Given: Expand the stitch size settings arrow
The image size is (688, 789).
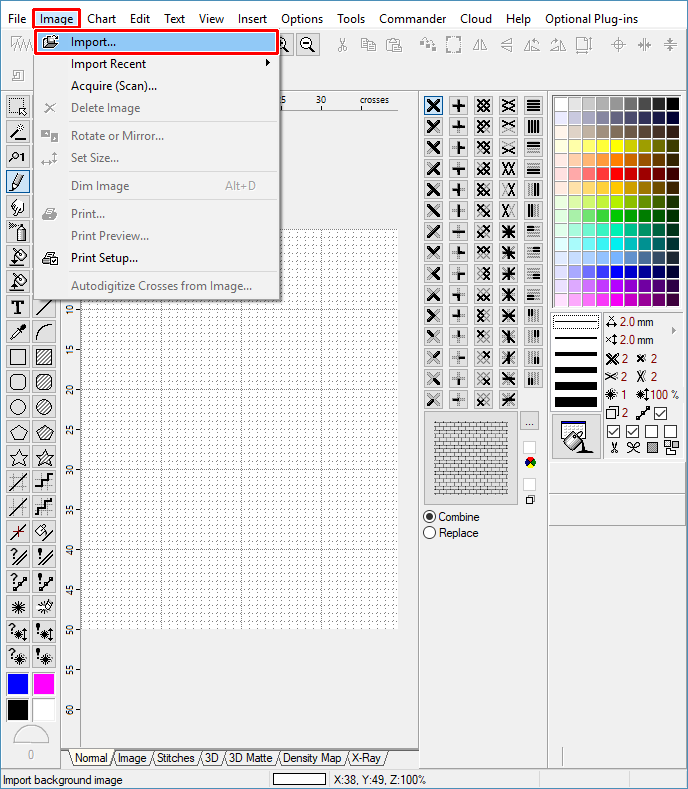Looking at the screenshot, I should (x=674, y=331).
